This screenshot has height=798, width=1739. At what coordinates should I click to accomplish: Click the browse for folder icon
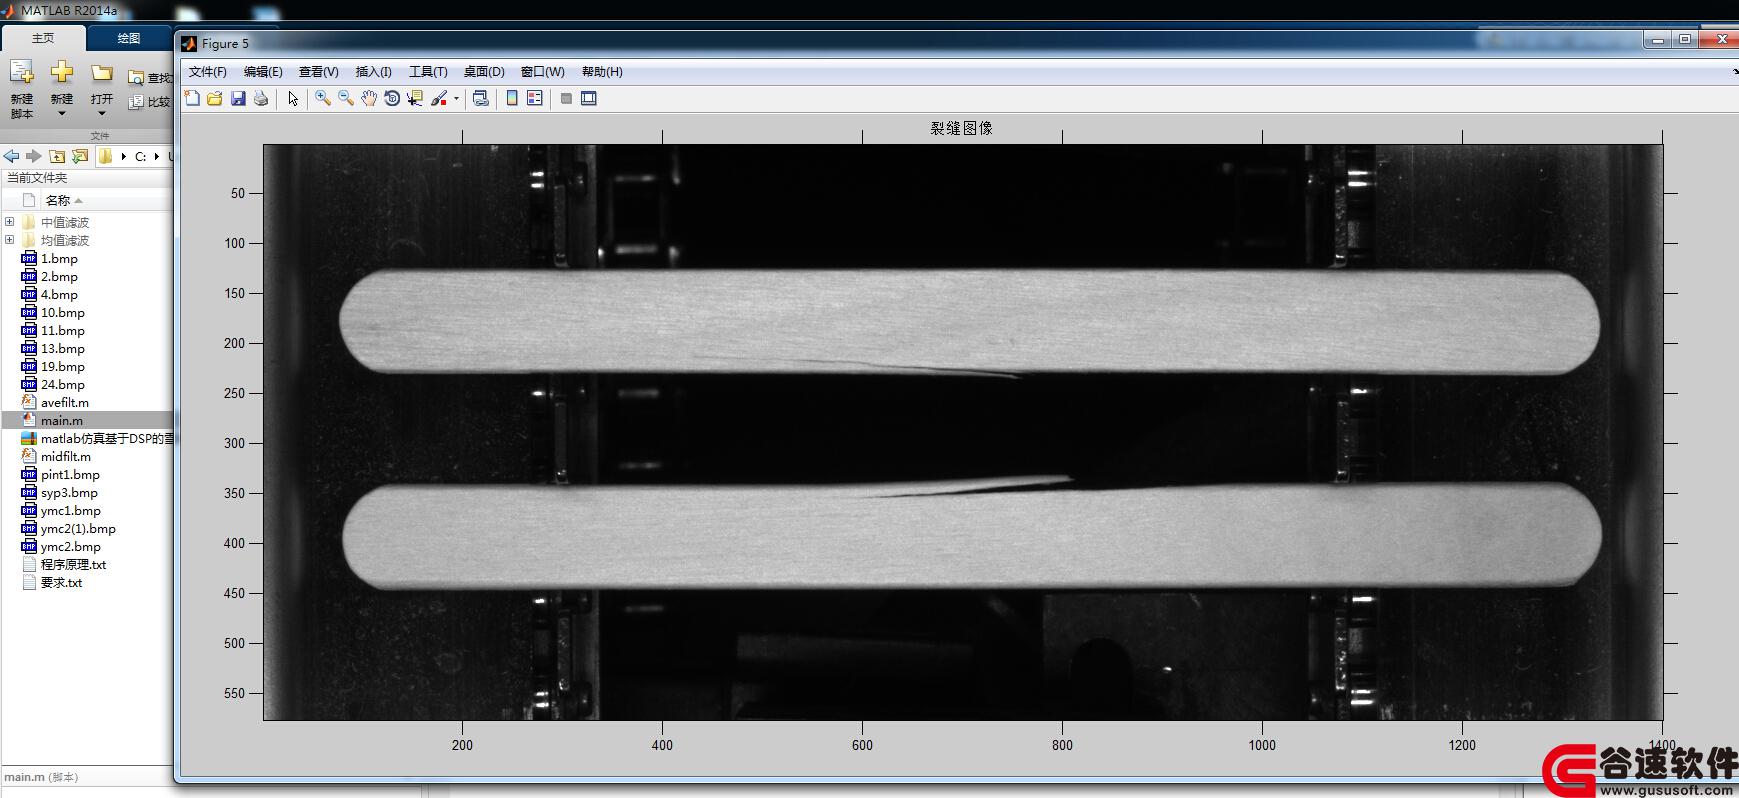(x=80, y=156)
